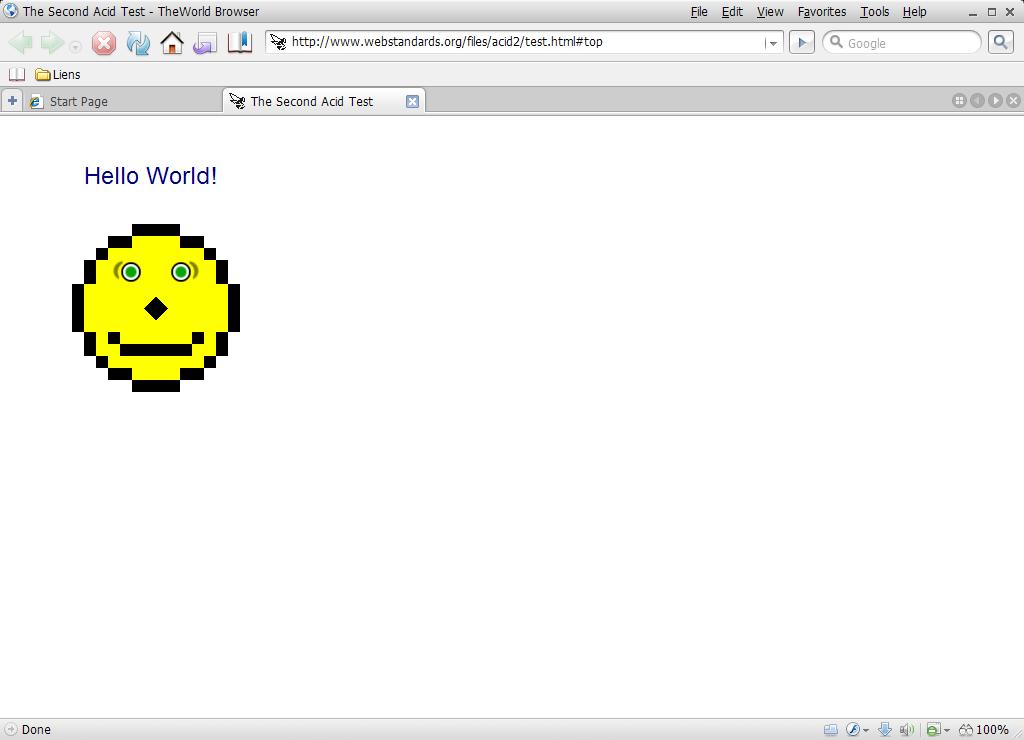Open navigation history dropdown beside forward arrow
Screen dimensions: 1024x740
[75, 47]
